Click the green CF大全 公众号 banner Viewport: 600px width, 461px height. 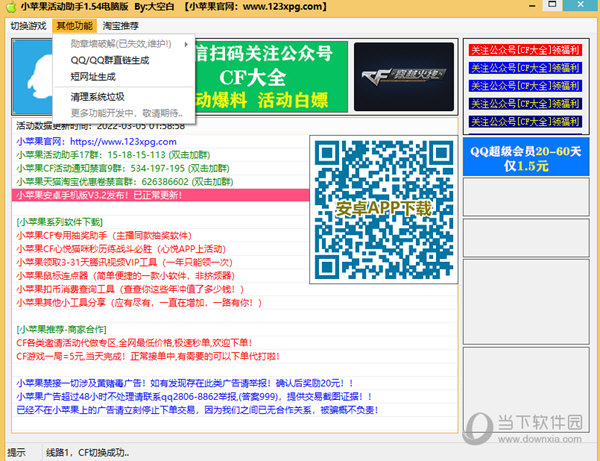coord(271,77)
